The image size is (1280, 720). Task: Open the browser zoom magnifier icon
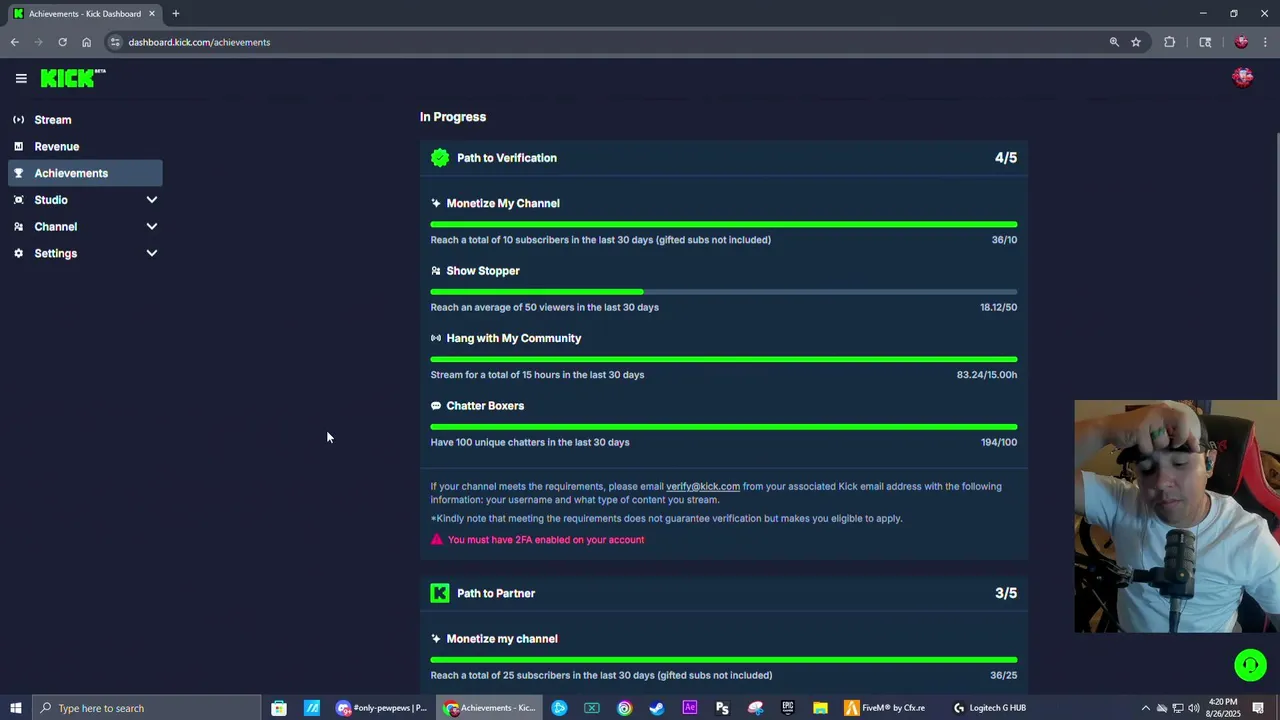[x=1114, y=42]
